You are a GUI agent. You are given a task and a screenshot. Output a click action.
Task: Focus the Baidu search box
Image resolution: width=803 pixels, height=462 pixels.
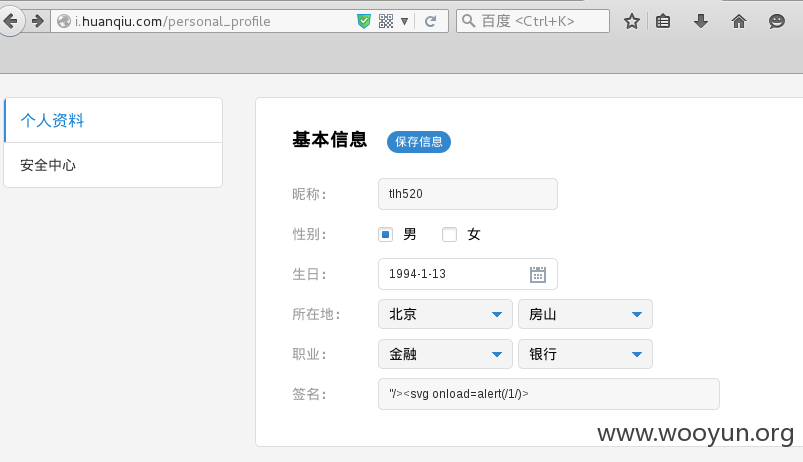(533, 21)
